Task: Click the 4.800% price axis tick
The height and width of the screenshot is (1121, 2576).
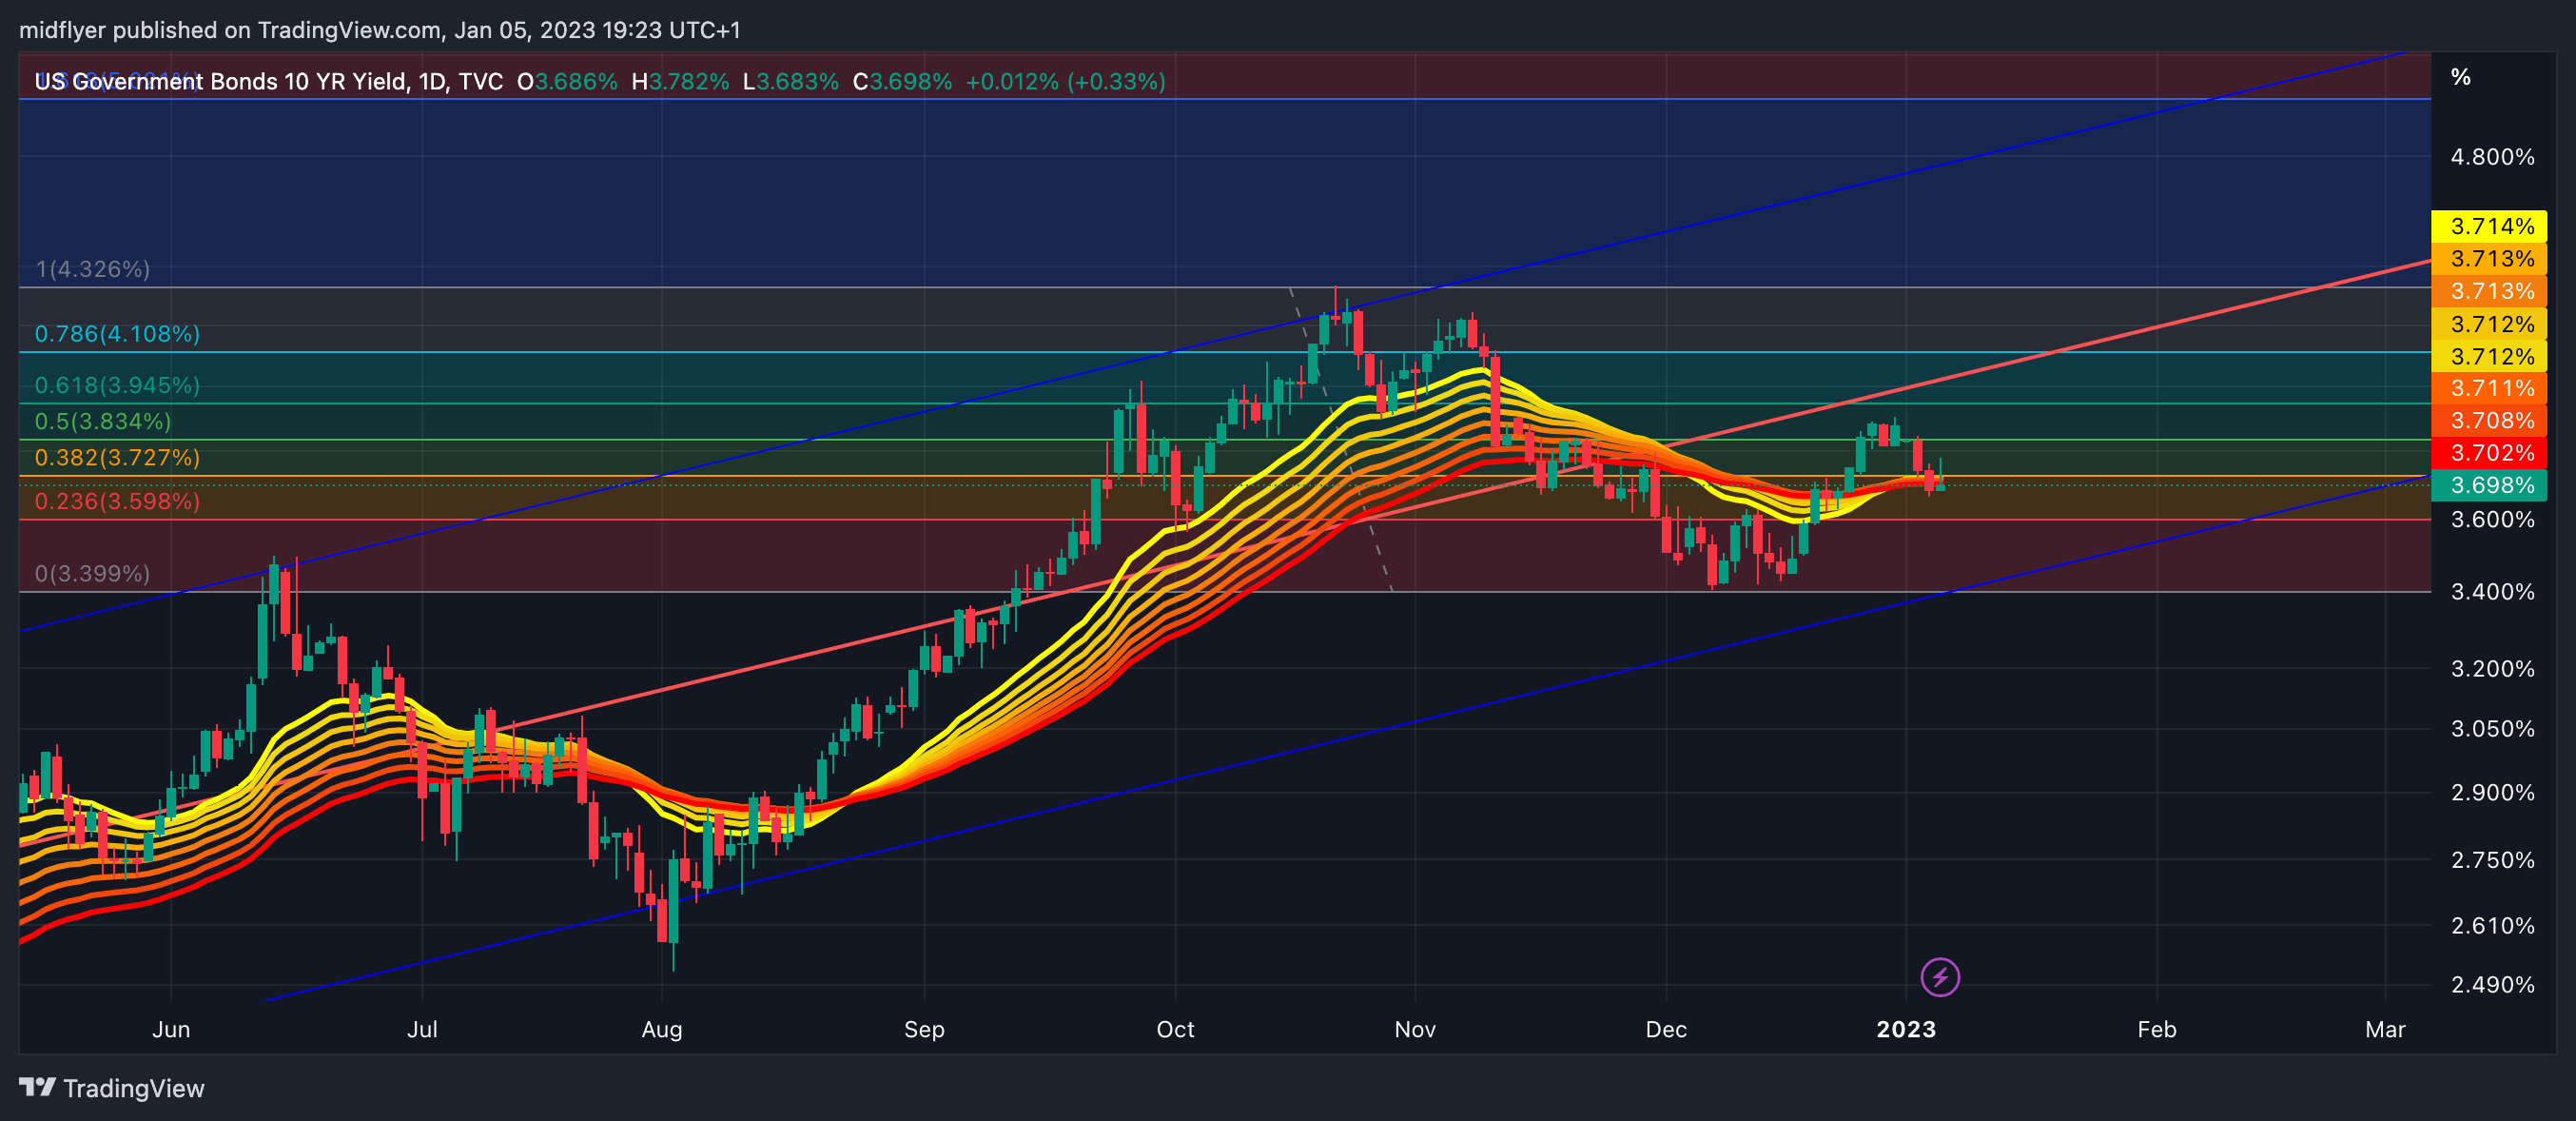Action: pos(2492,157)
